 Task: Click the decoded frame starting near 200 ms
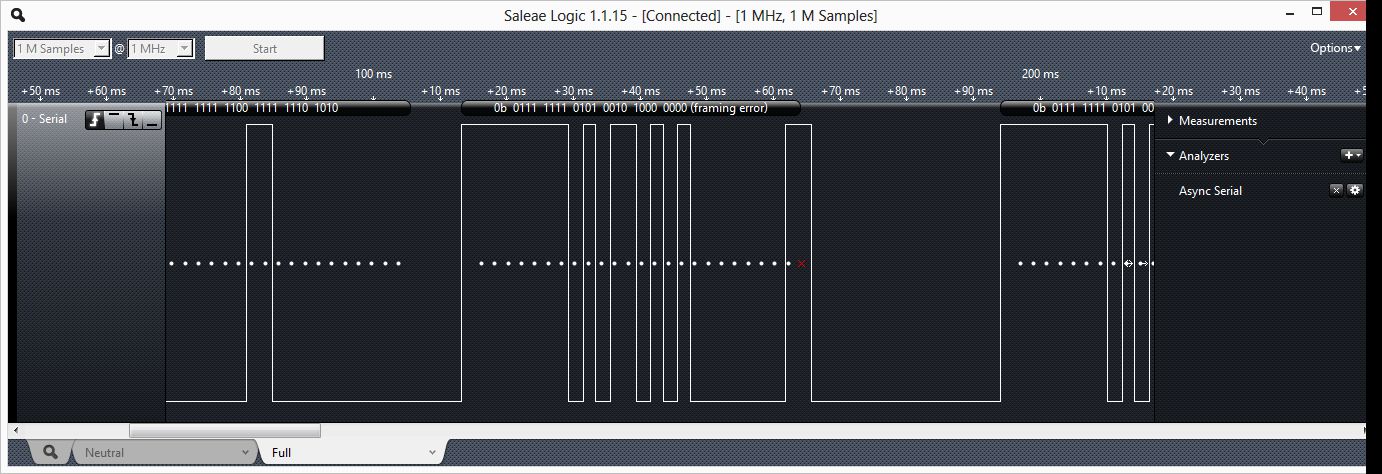pos(1078,108)
